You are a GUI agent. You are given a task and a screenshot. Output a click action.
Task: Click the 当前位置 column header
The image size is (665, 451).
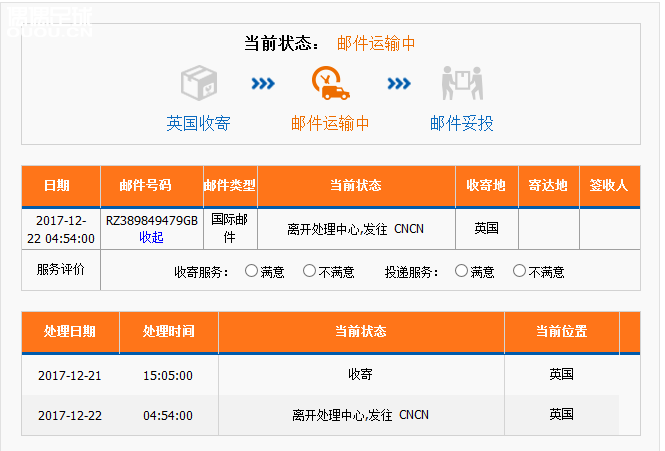[561, 331]
